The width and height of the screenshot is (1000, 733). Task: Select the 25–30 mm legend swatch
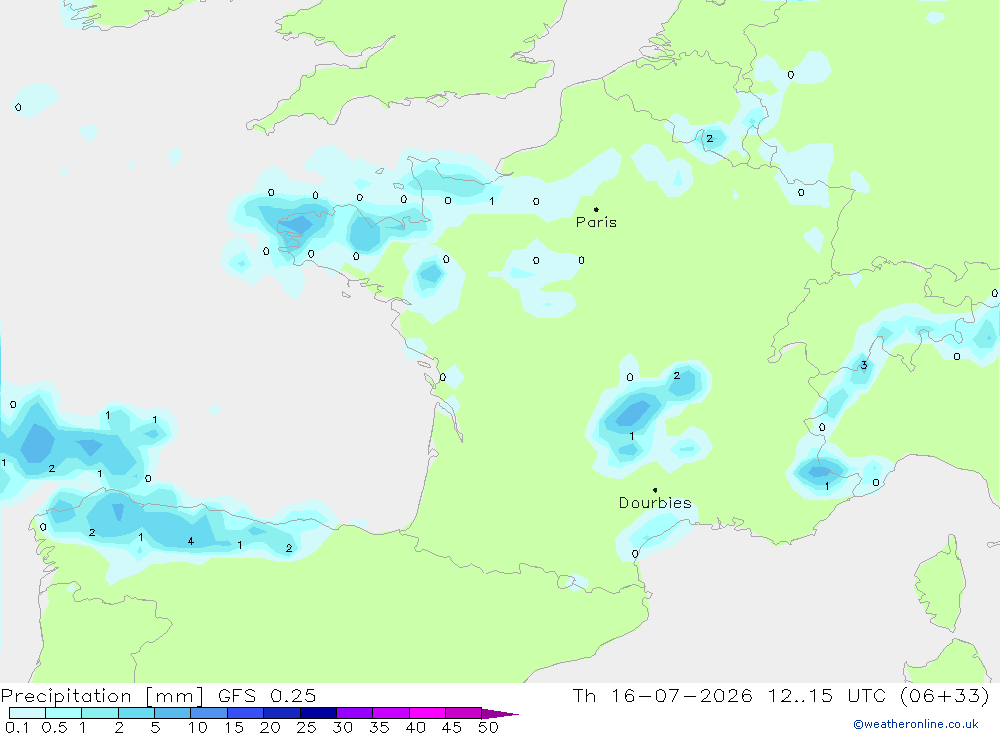(x=318, y=713)
